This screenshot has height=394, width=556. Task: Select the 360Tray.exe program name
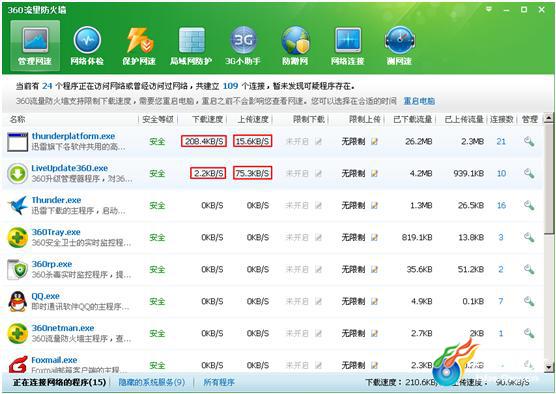pos(56,232)
